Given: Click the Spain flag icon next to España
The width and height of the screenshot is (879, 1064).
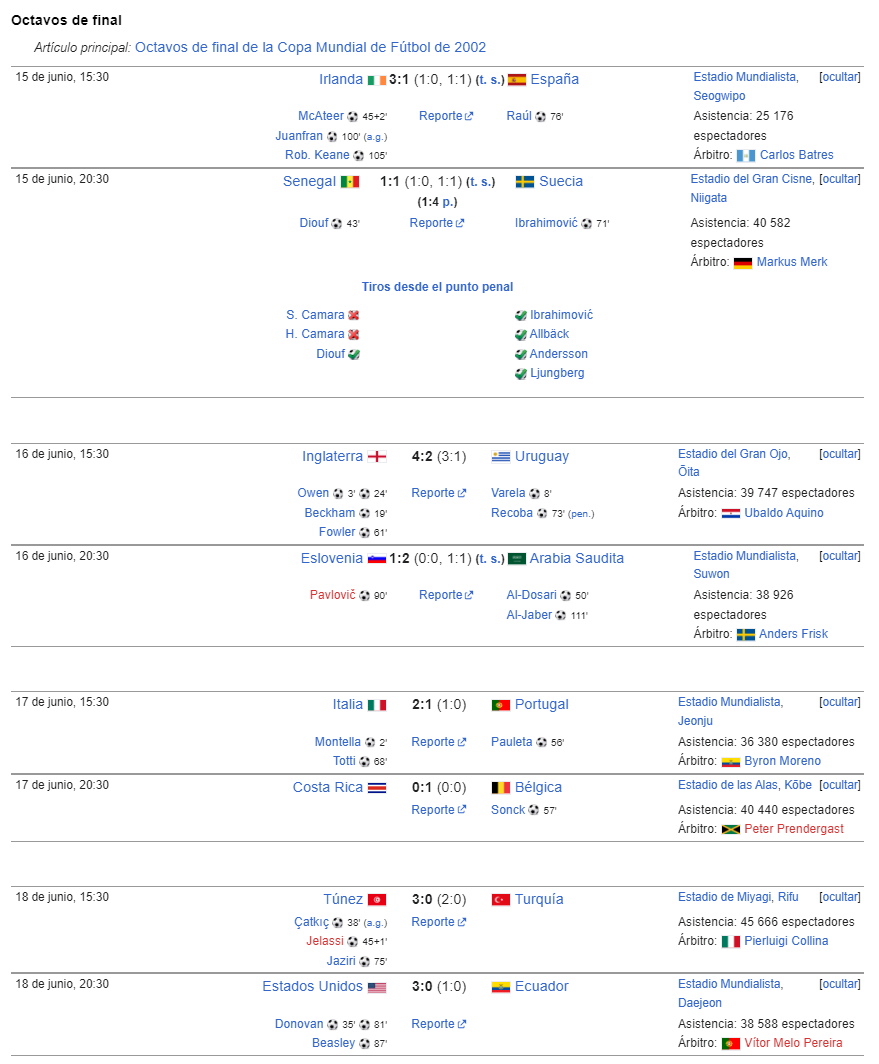Looking at the screenshot, I should (x=517, y=80).
